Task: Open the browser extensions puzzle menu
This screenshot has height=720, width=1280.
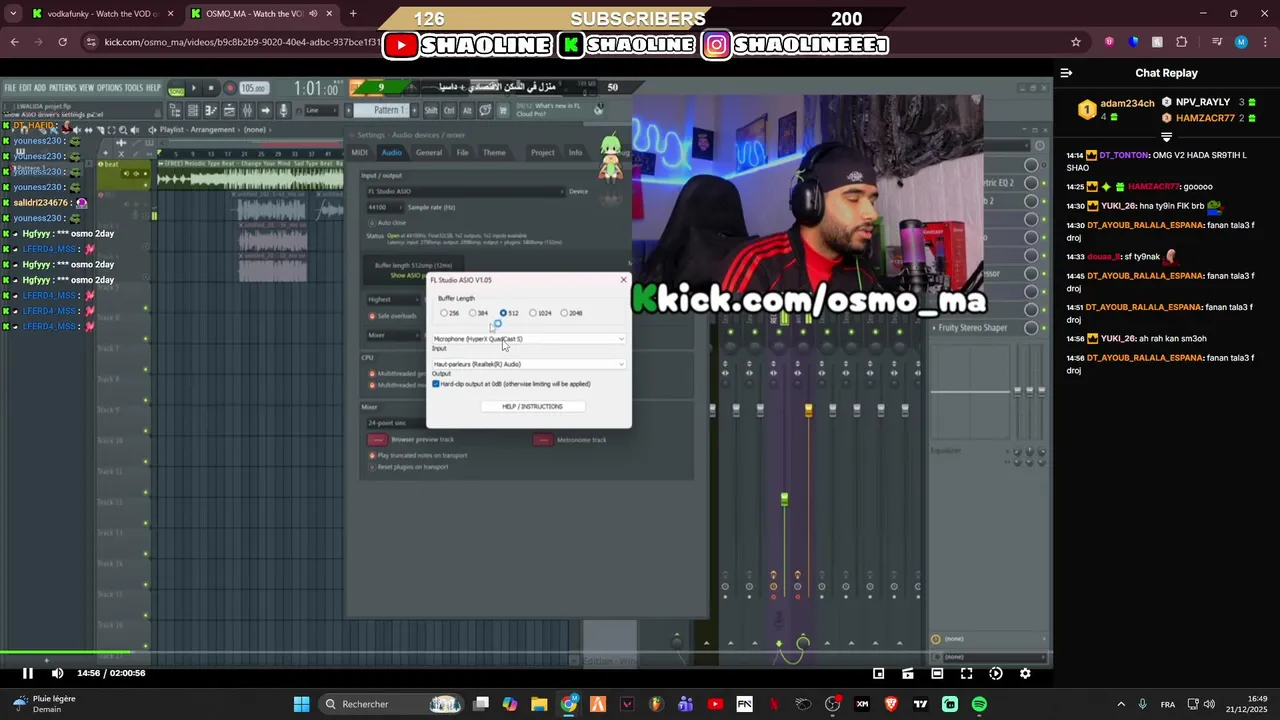Action: coord(1182,42)
